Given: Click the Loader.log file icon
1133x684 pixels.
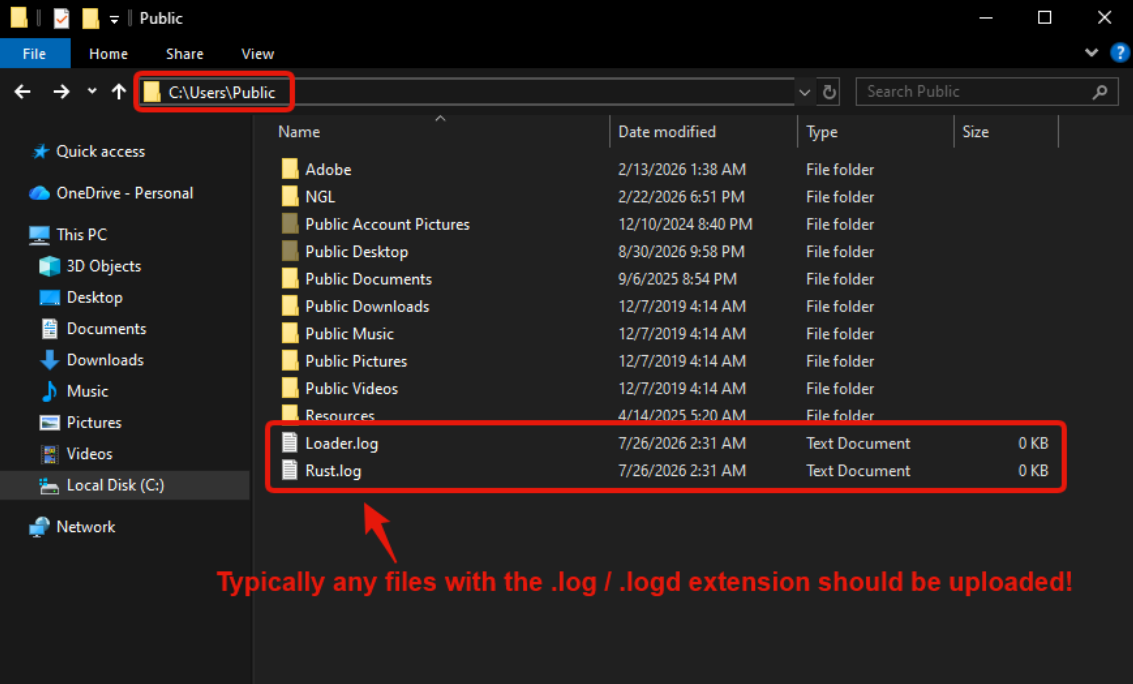Looking at the screenshot, I should pos(290,443).
